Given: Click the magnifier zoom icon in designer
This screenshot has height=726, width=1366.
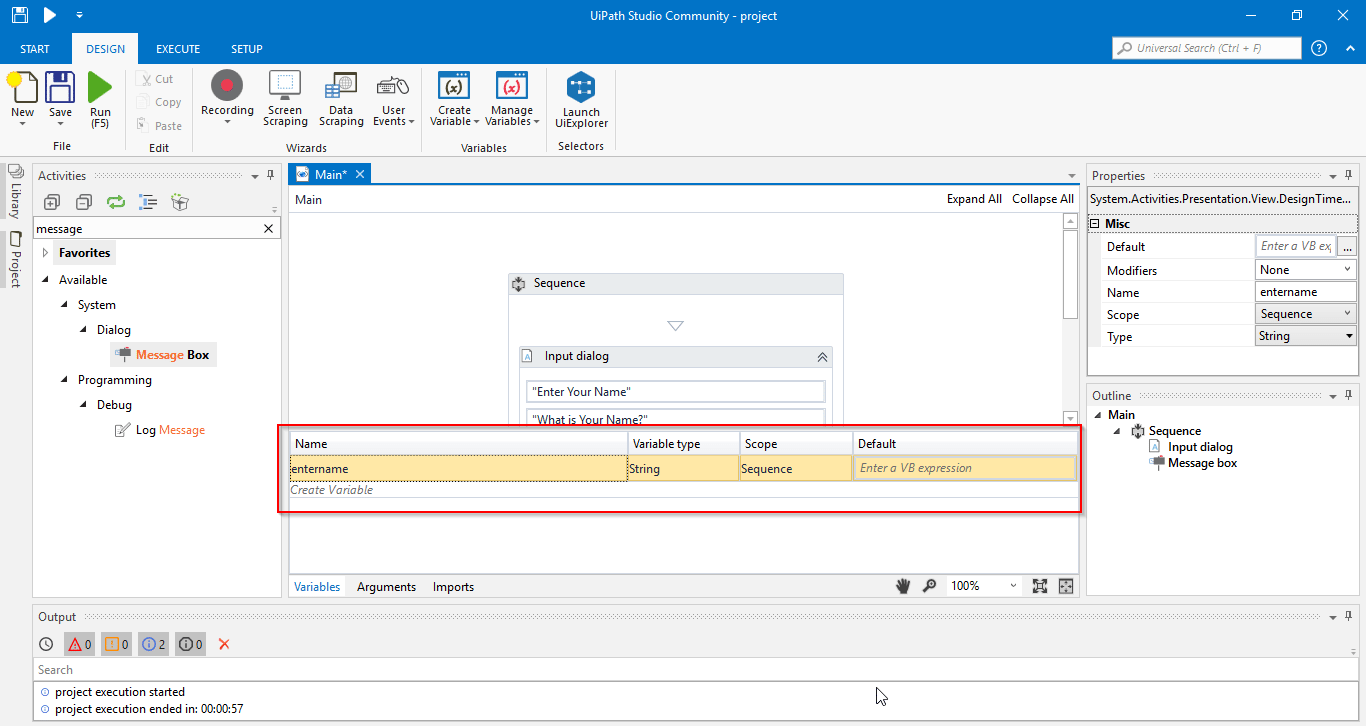Looking at the screenshot, I should pyautogui.click(x=929, y=586).
